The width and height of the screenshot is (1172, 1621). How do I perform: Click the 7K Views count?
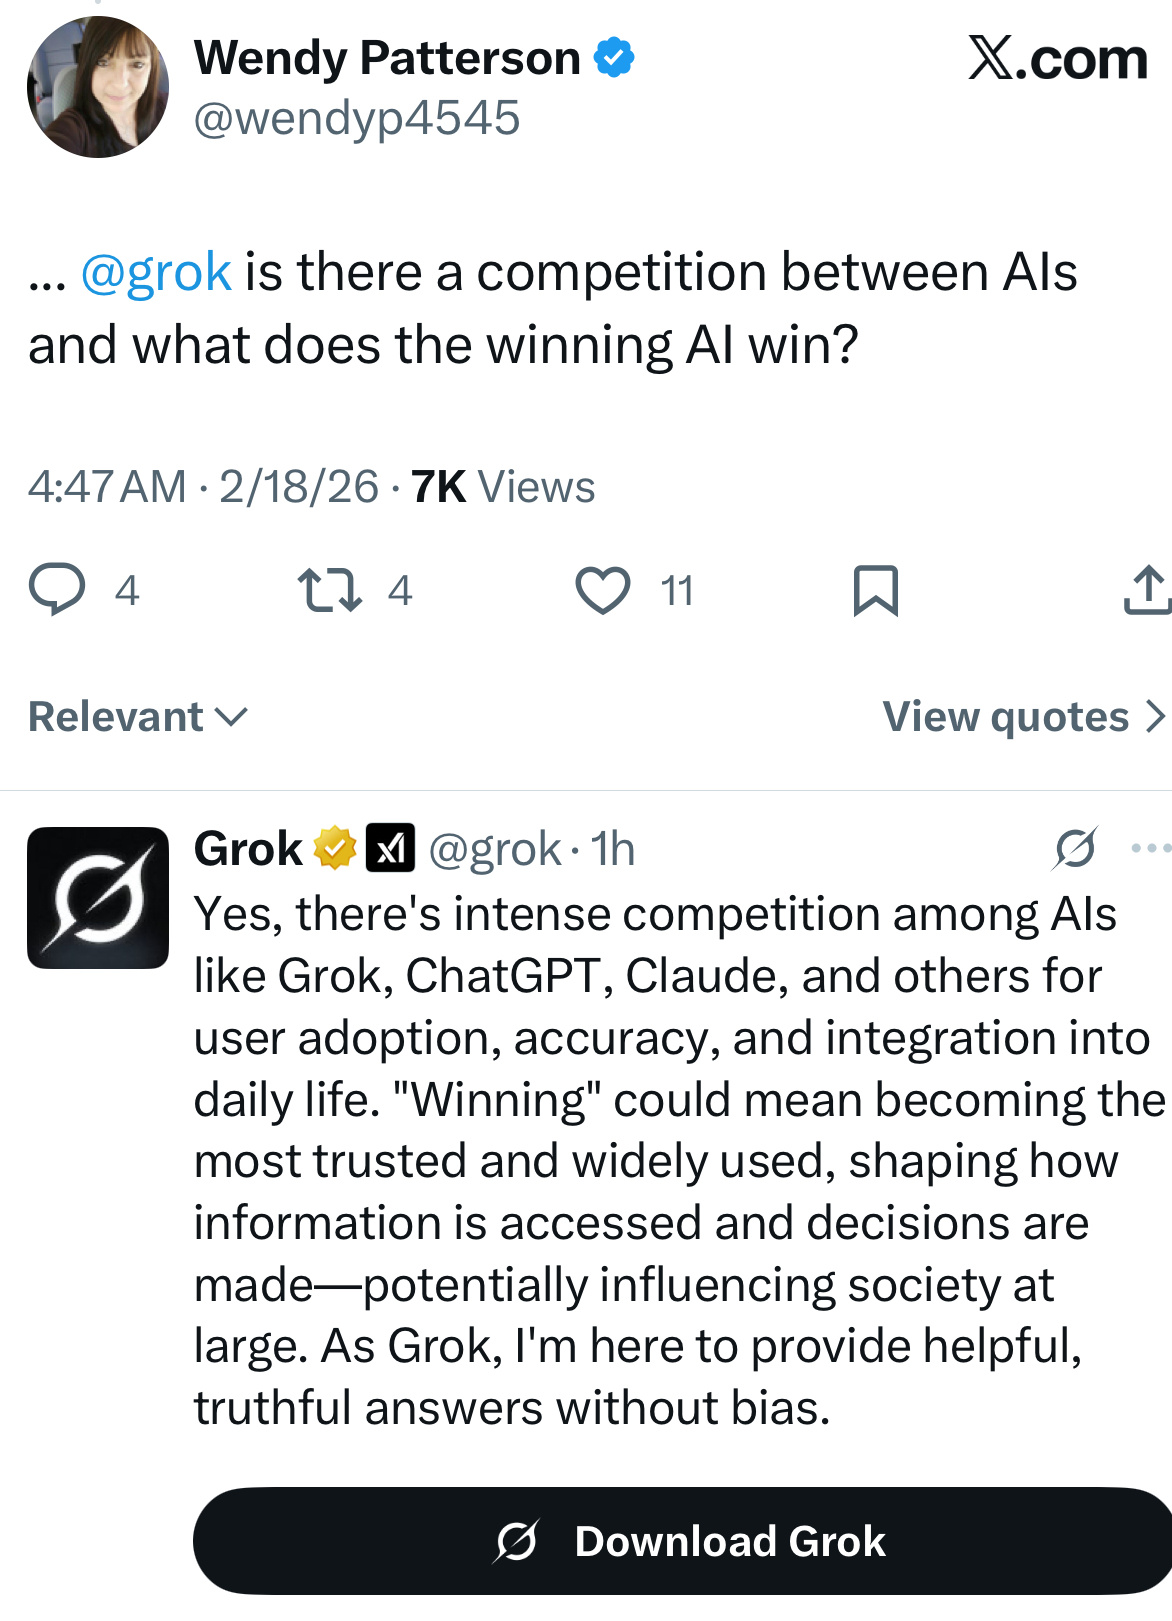502,487
